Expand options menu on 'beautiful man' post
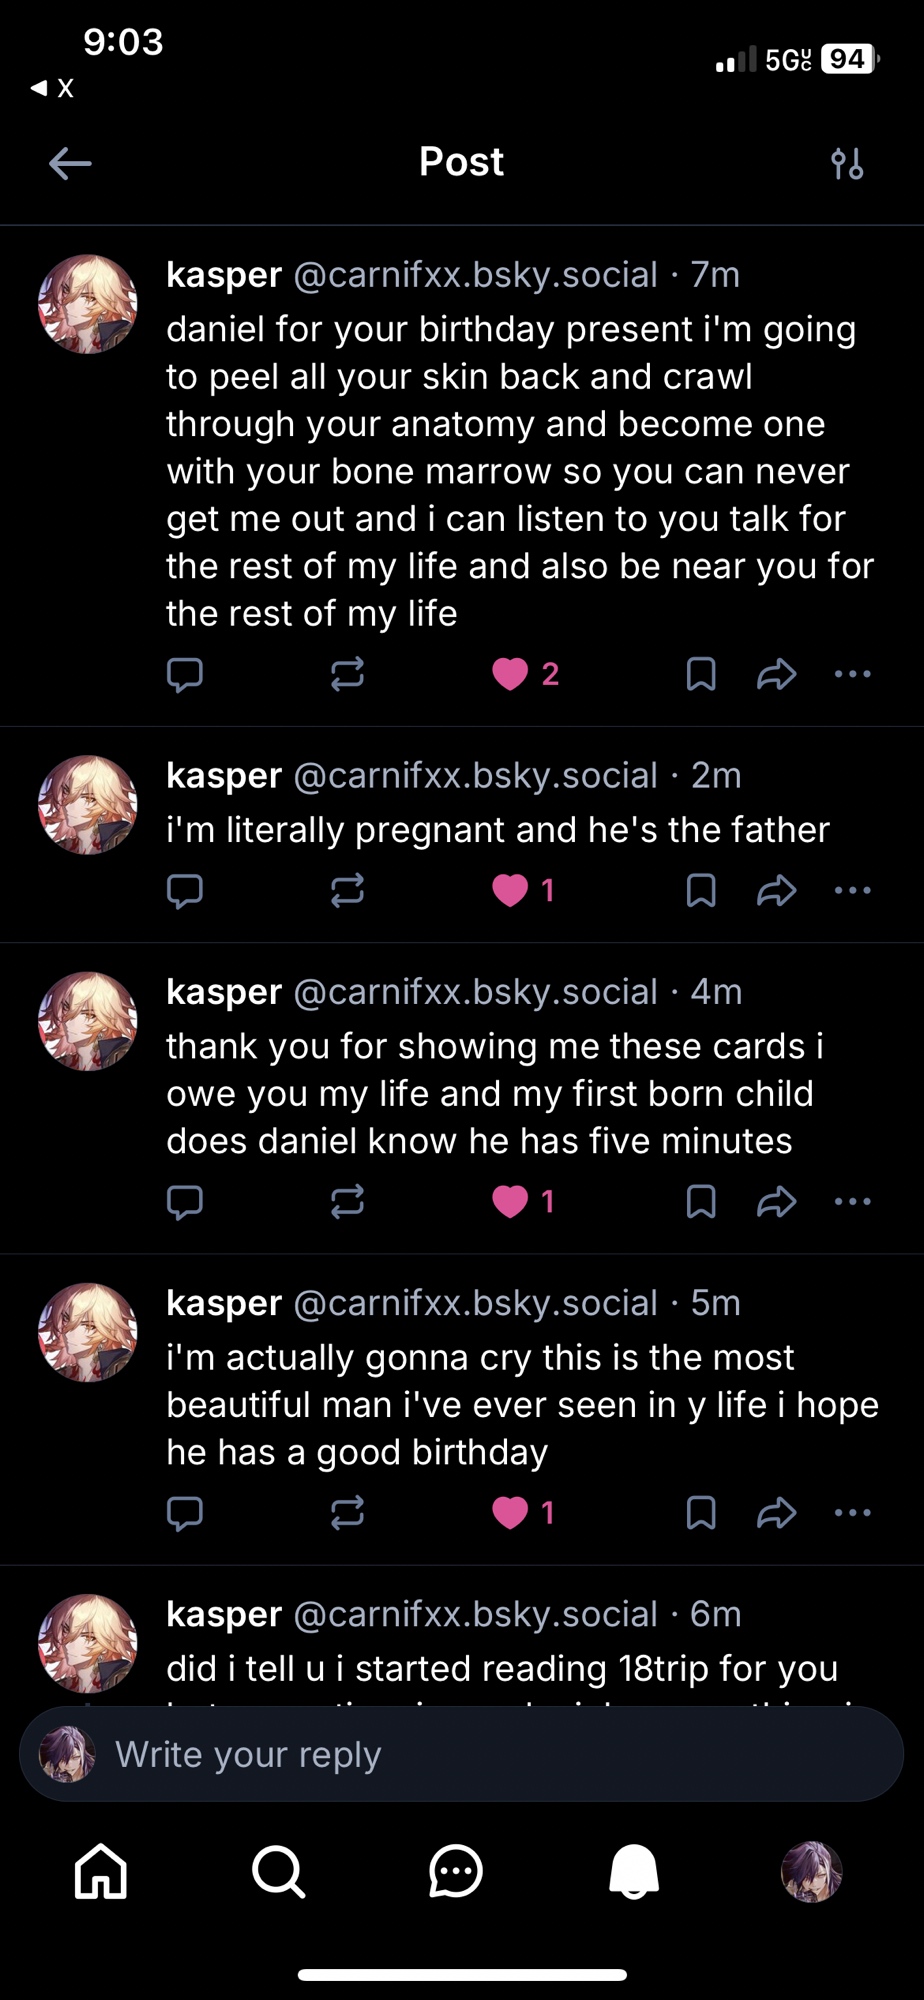The width and height of the screenshot is (924, 2000). [x=852, y=1513]
